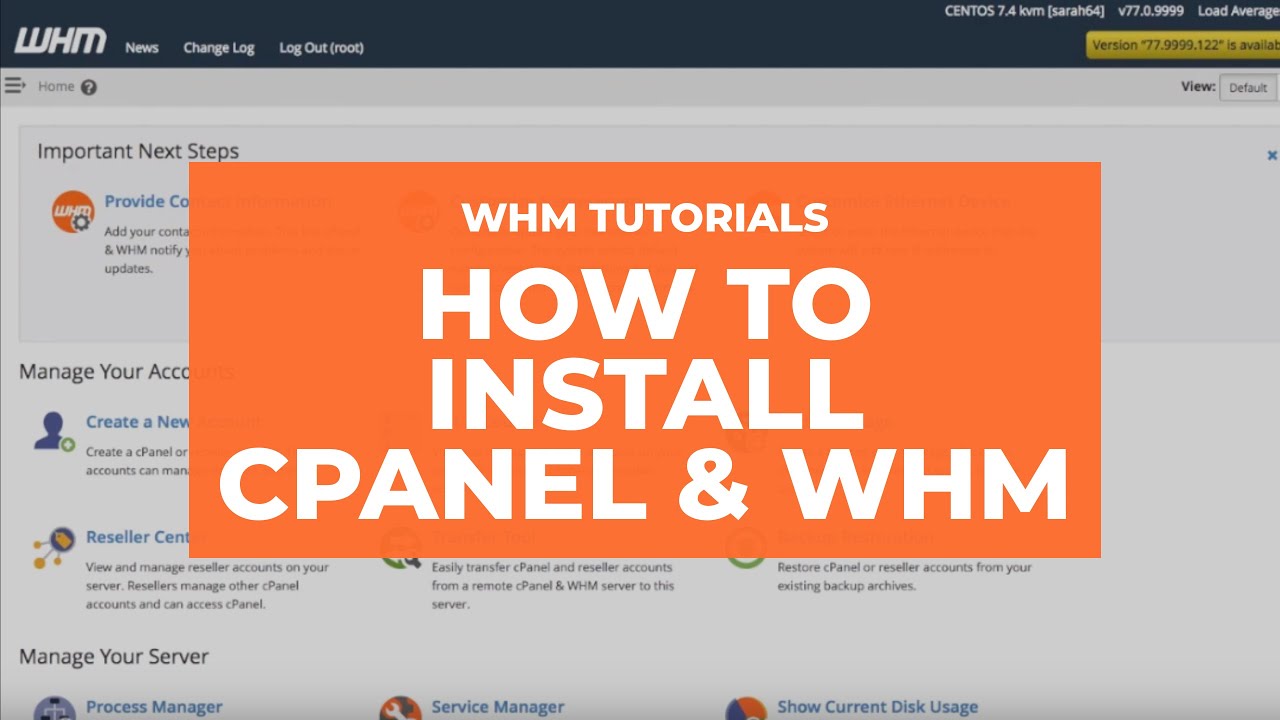The height and width of the screenshot is (720, 1280).
Task: Click the Create a New Account user icon
Action: [x=53, y=430]
